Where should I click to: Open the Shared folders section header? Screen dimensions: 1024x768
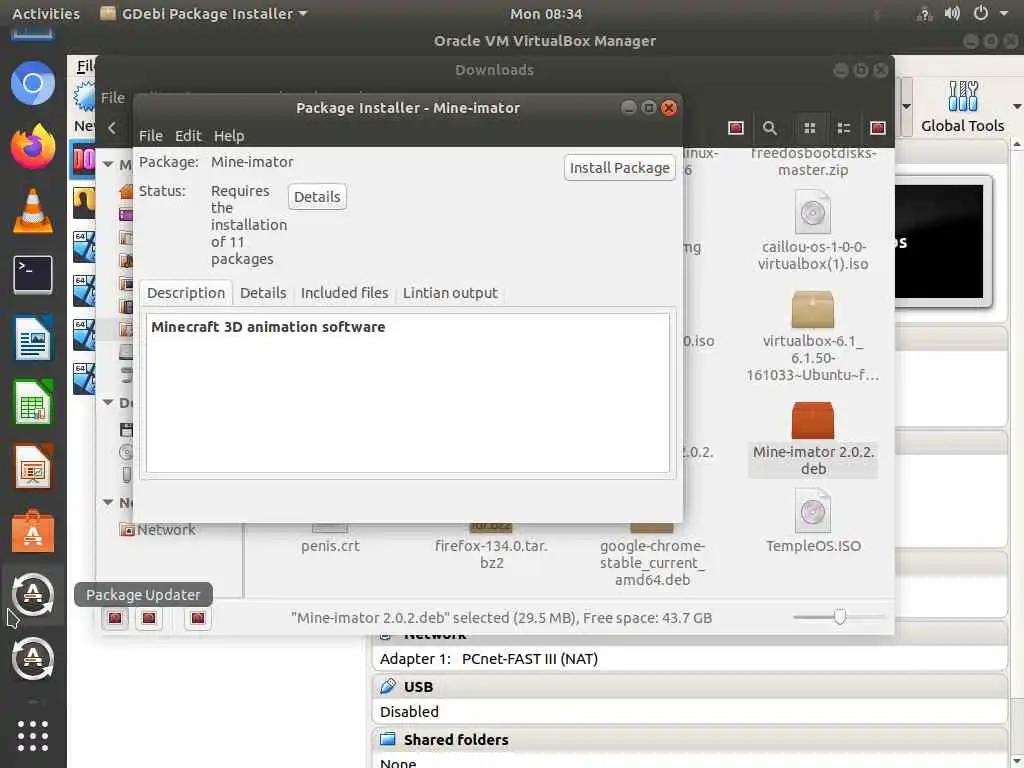click(456, 739)
